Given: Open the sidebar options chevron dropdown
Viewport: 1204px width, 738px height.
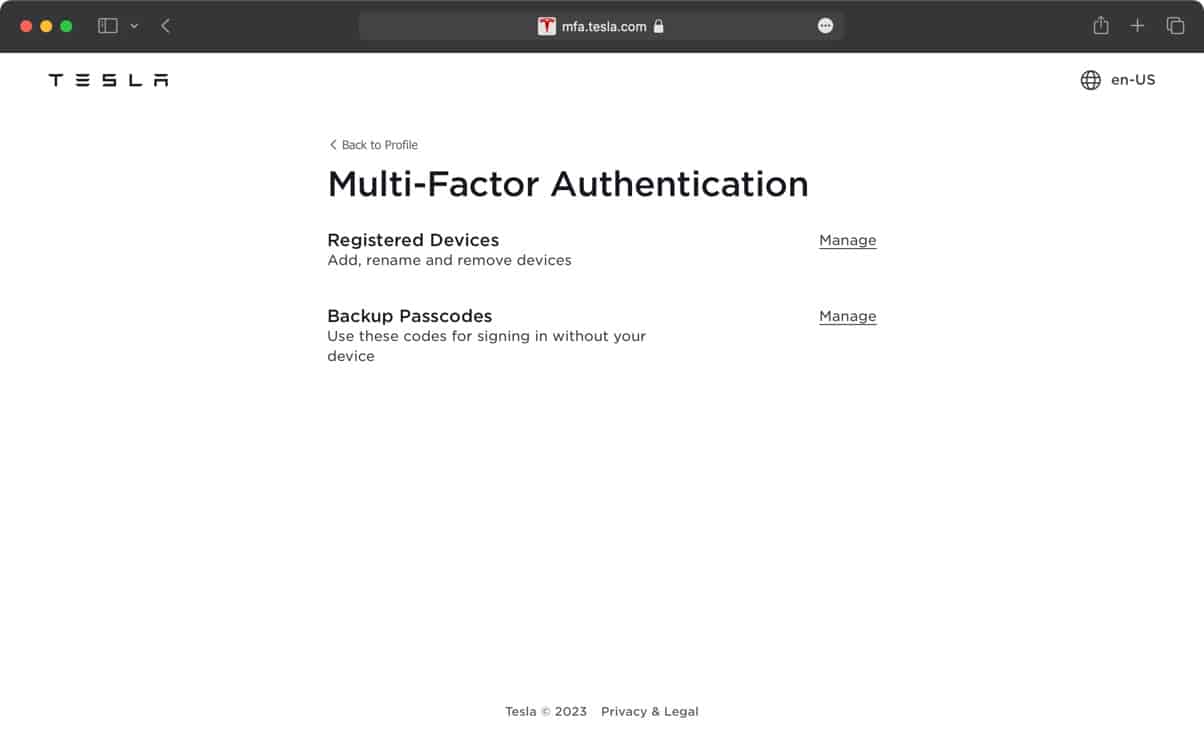Looking at the screenshot, I should 134,26.
